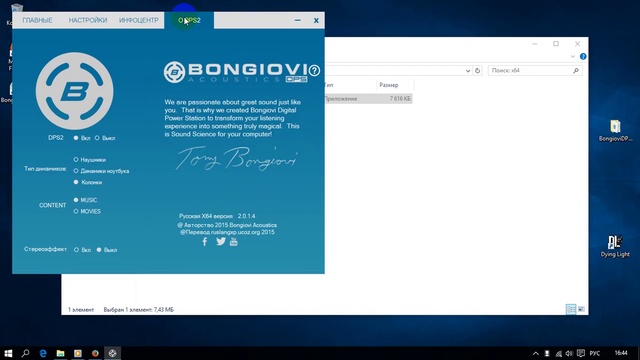Open the Dying Light desktop shortcut
This screenshot has height=360, width=640.
(x=615, y=246)
